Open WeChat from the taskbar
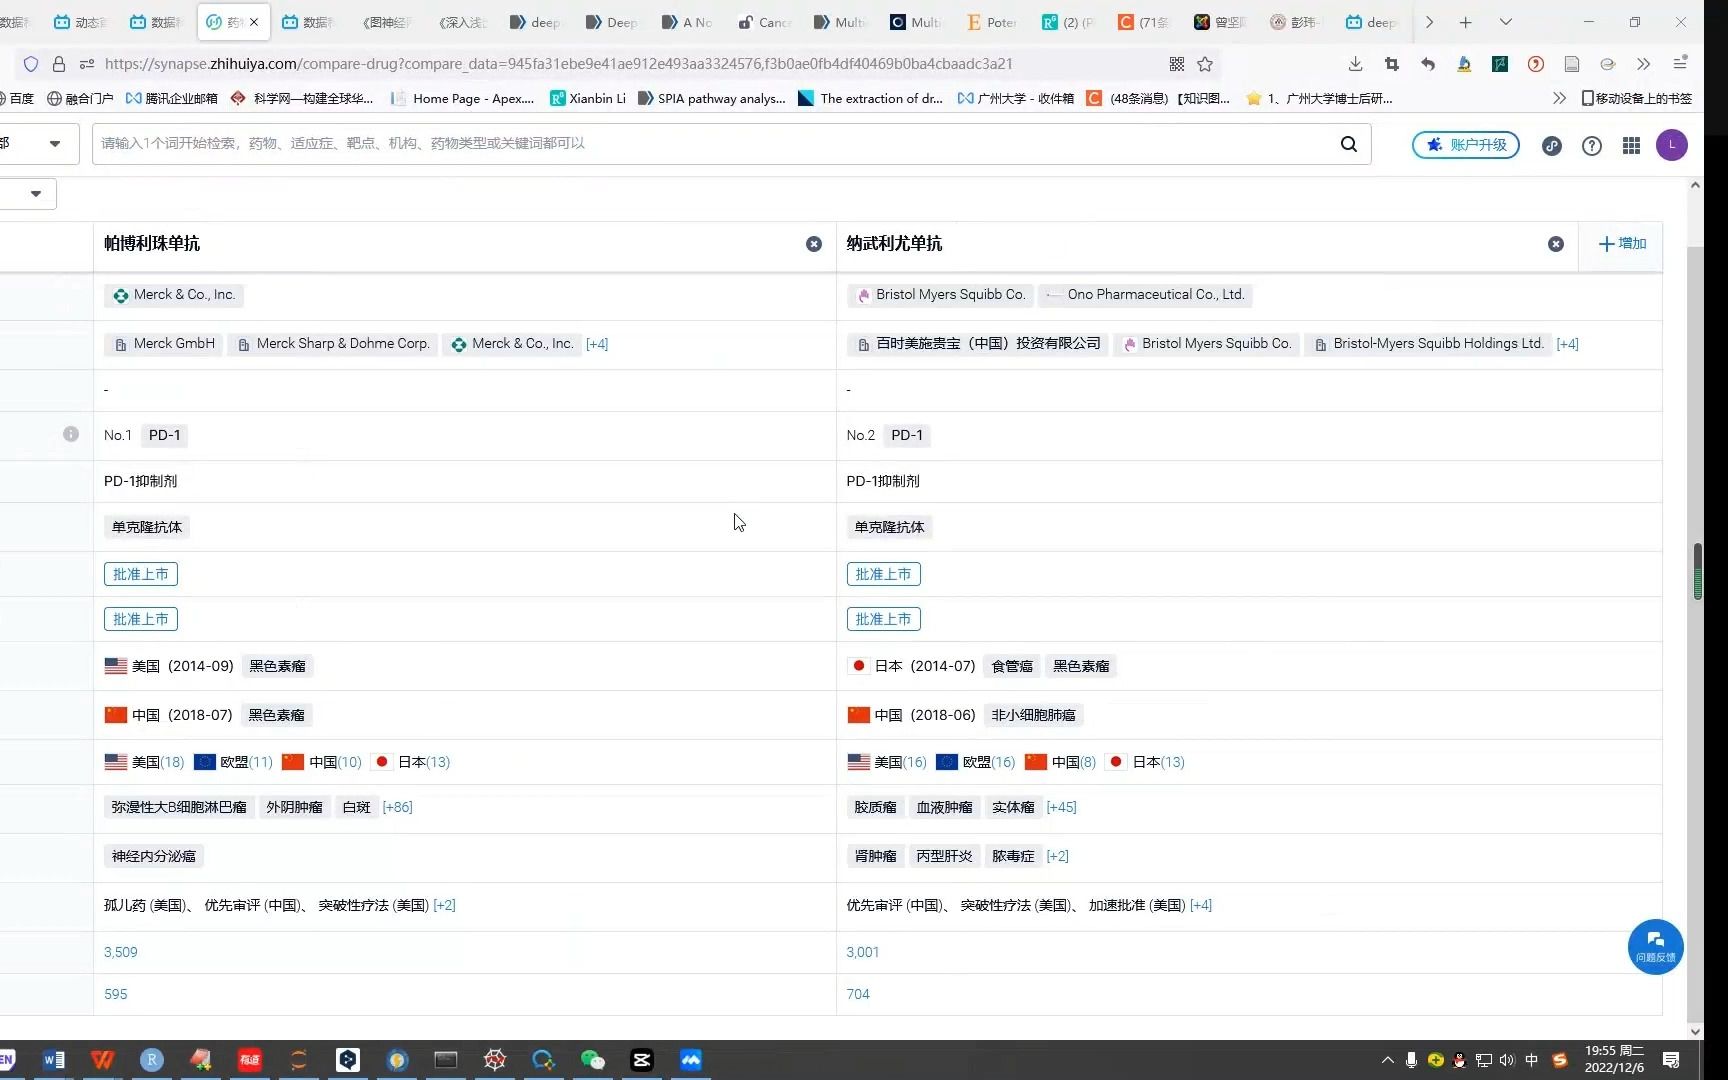1728x1080 pixels. pos(593,1060)
